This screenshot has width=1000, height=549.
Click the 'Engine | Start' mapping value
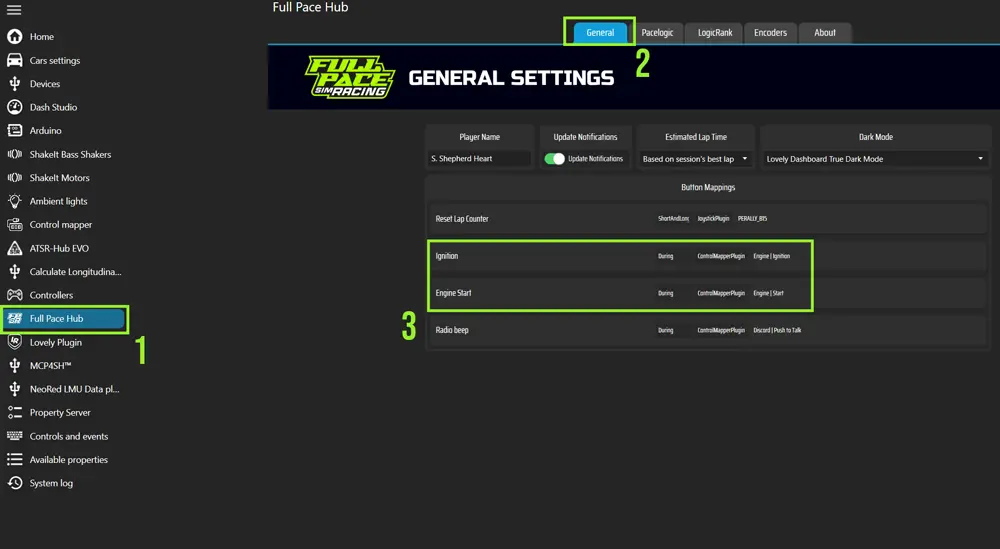[x=768, y=293]
